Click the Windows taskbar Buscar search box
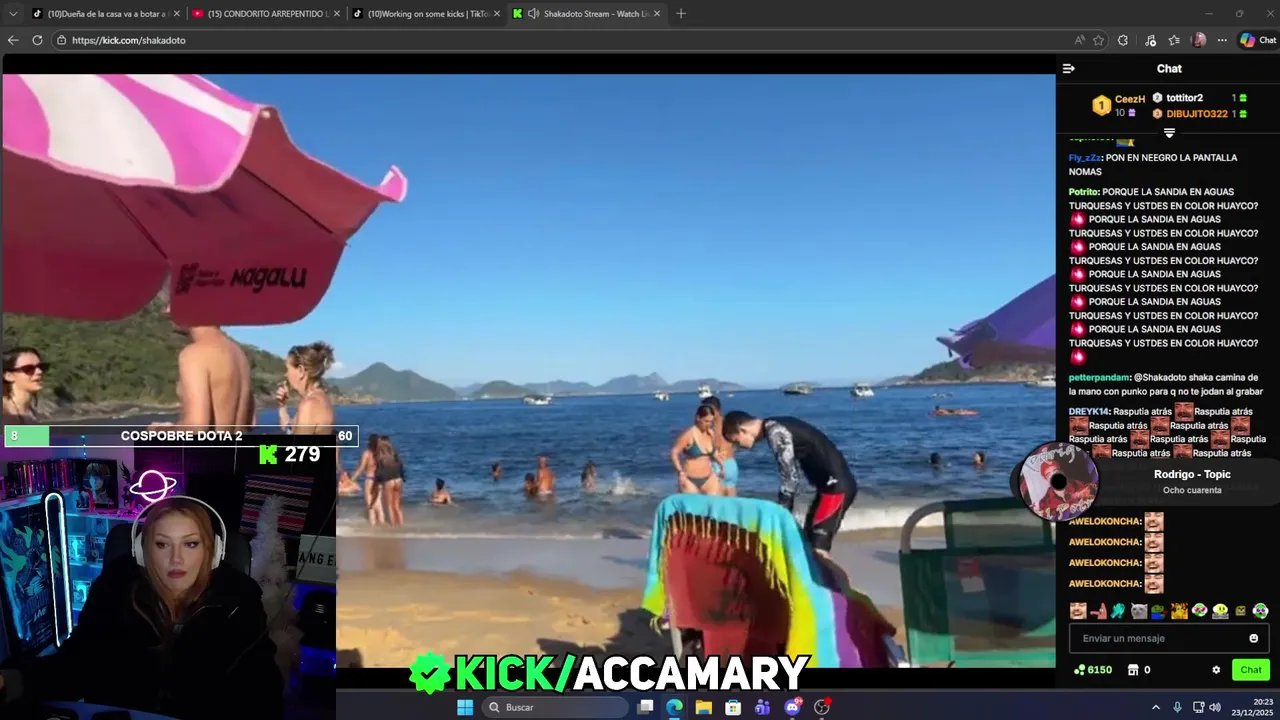 (x=555, y=707)
